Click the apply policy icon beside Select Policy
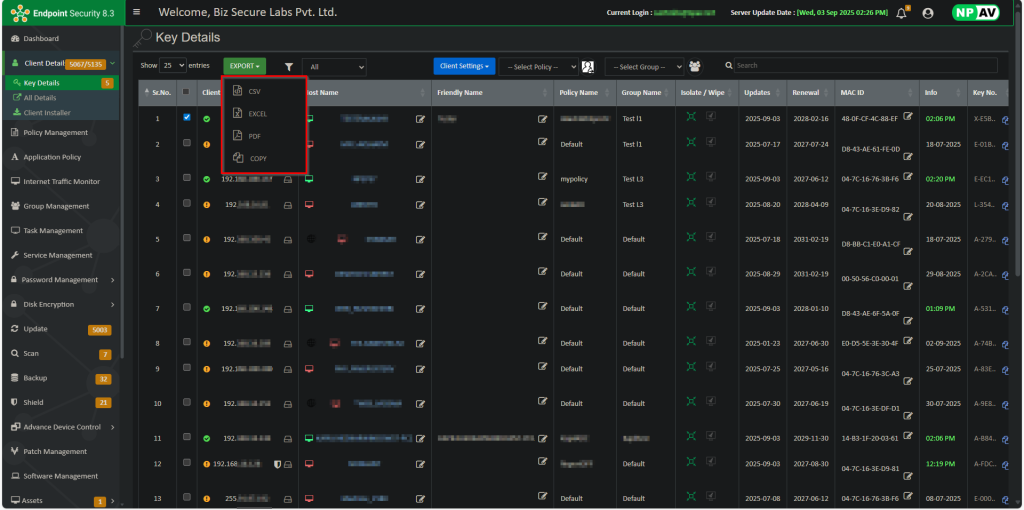1024x510 pixels. click(x=588, y=67)
